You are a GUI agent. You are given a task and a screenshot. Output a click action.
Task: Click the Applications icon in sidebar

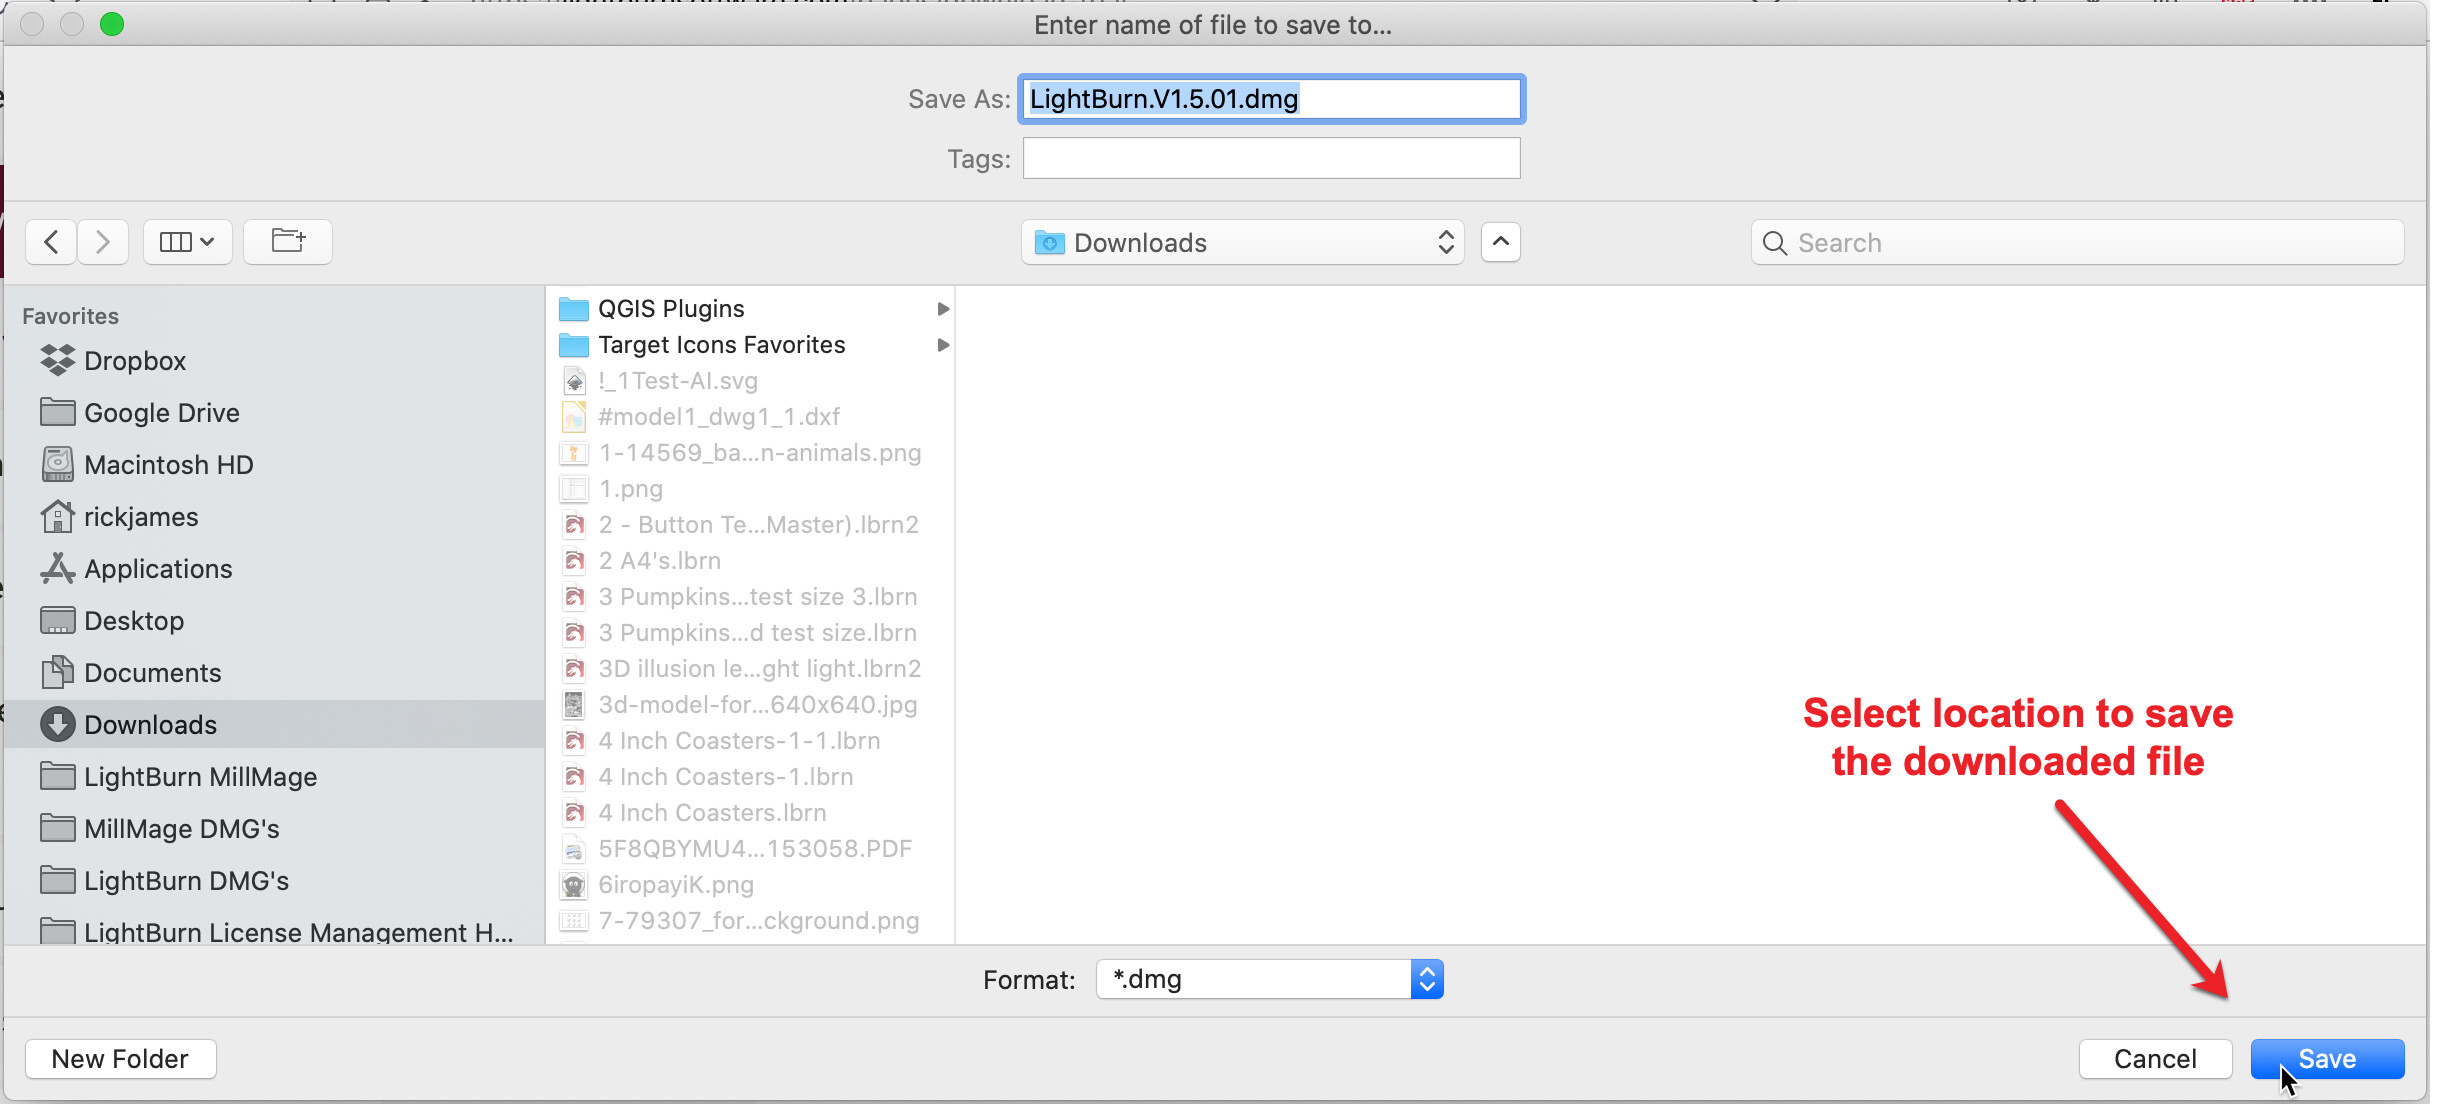[x=58, y=568]
